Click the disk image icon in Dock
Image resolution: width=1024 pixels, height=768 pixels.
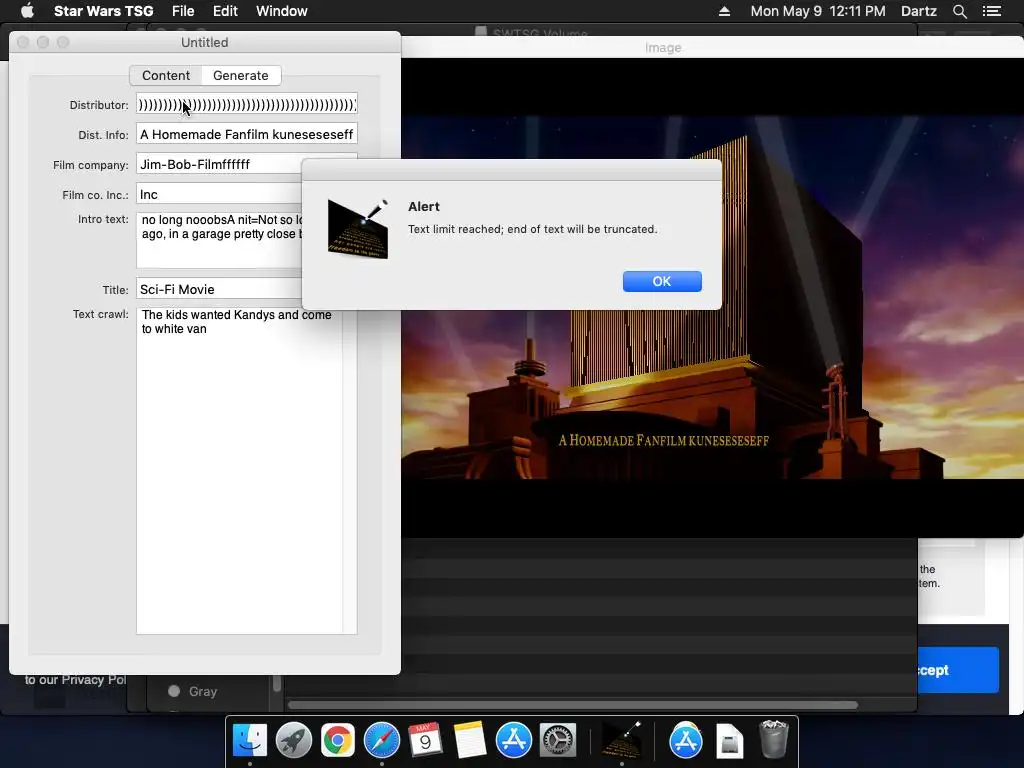(x=729, y=742)
